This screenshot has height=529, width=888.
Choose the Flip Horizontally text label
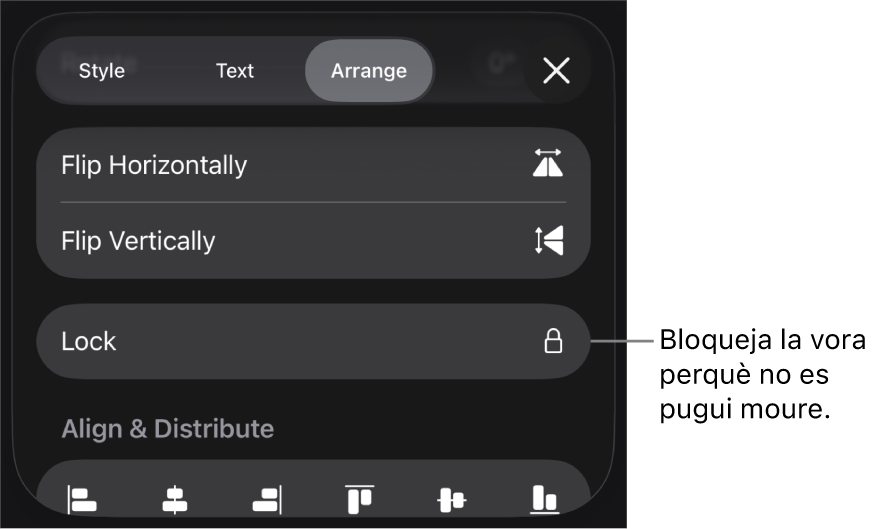pyautogui.click(x=154, y=165)
